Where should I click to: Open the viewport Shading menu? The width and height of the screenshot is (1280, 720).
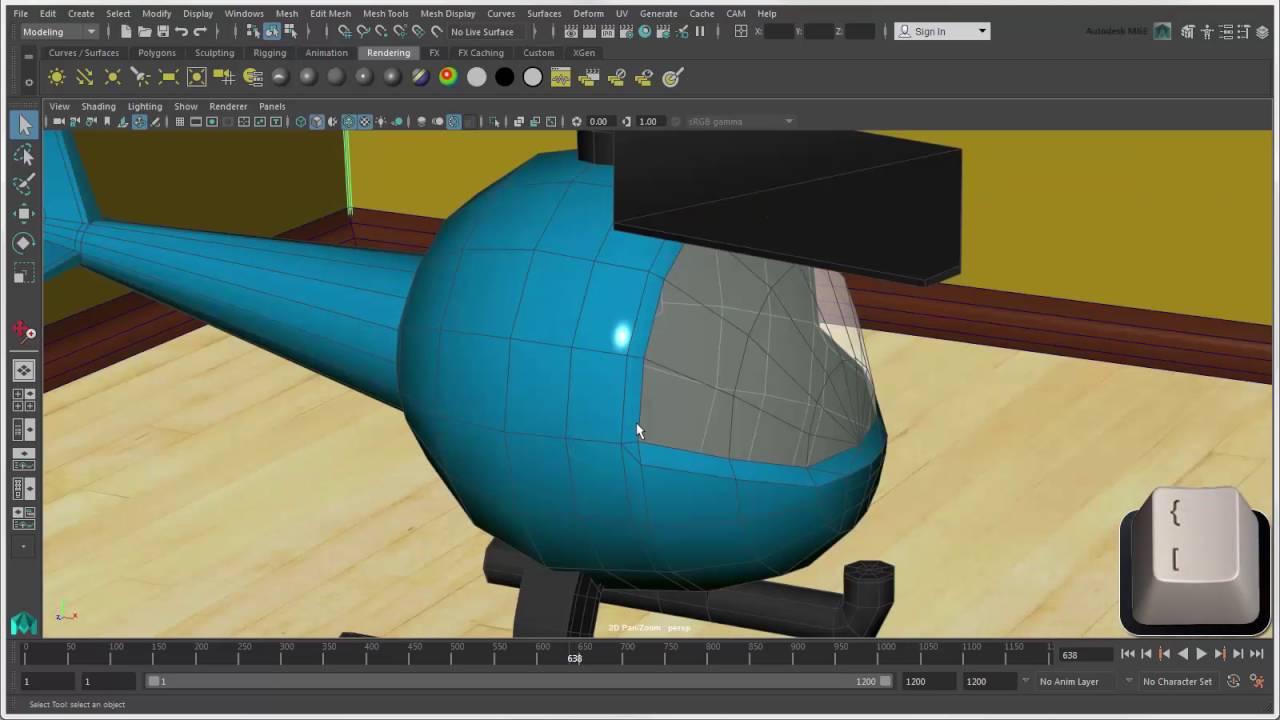pos(98,106)
